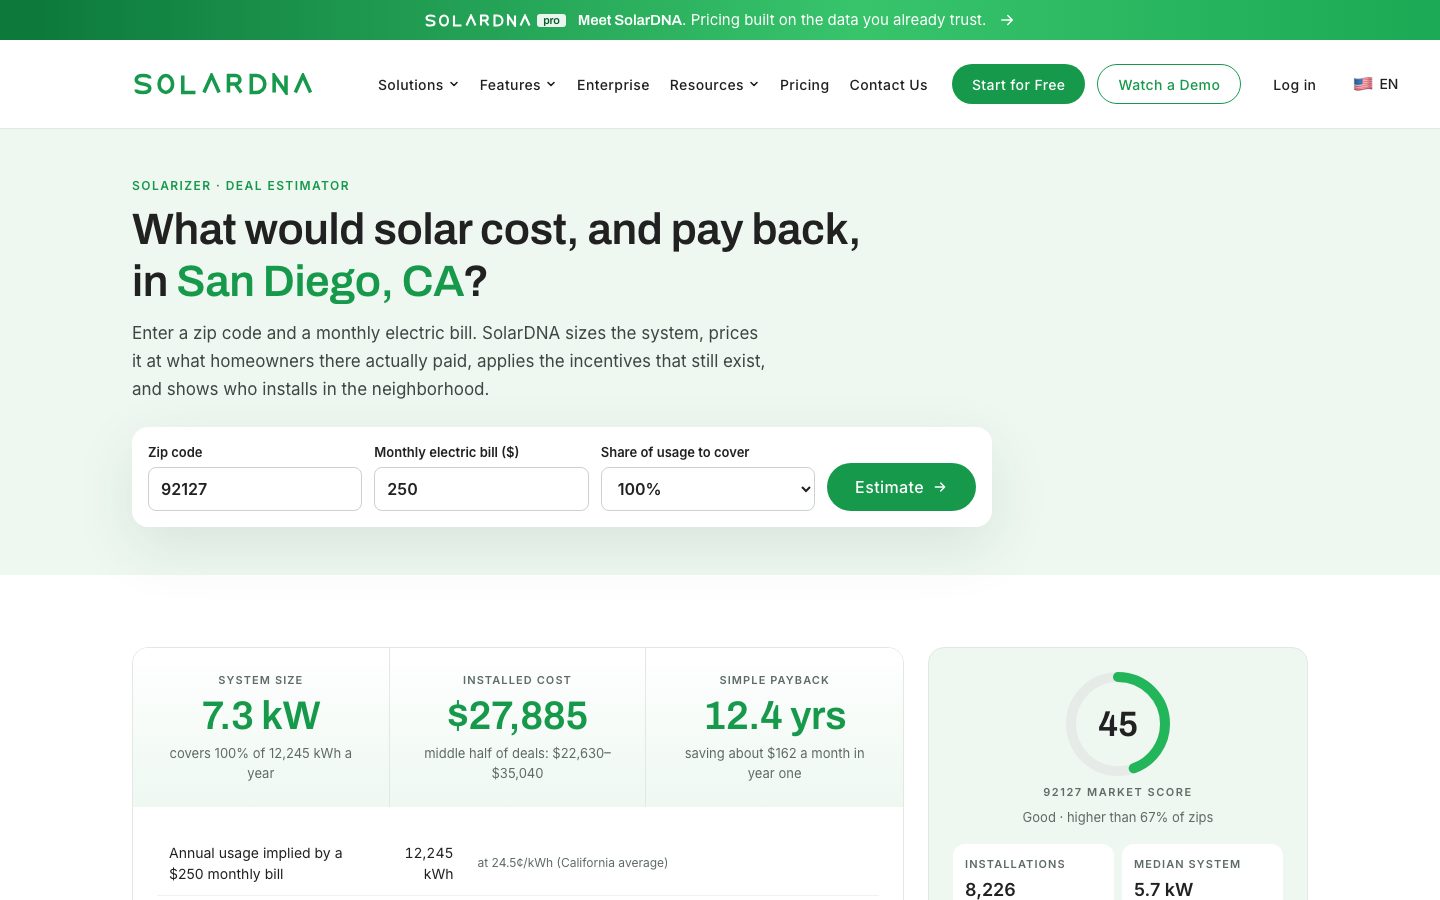Click EN language selector text

click(x=1389, y=84)
